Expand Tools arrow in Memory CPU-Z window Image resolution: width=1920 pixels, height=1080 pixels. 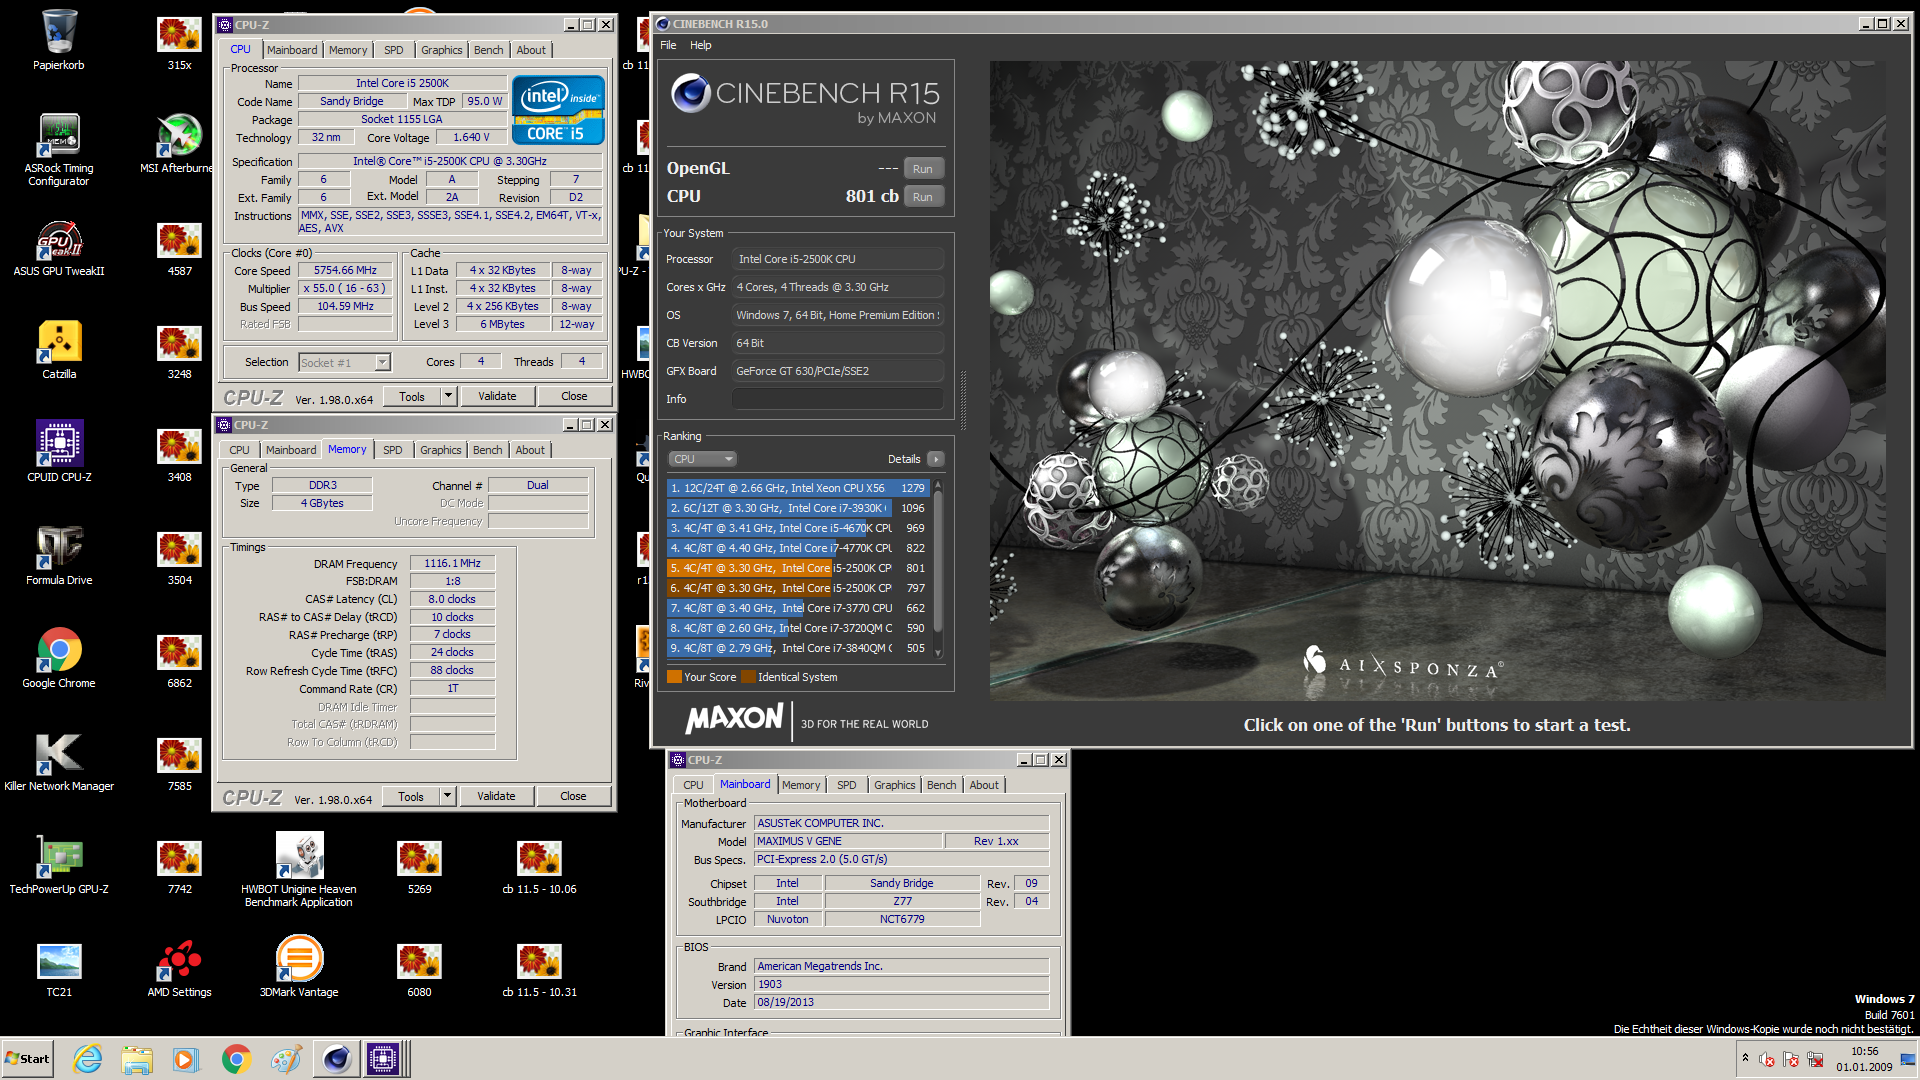click(x=447, y=796)
